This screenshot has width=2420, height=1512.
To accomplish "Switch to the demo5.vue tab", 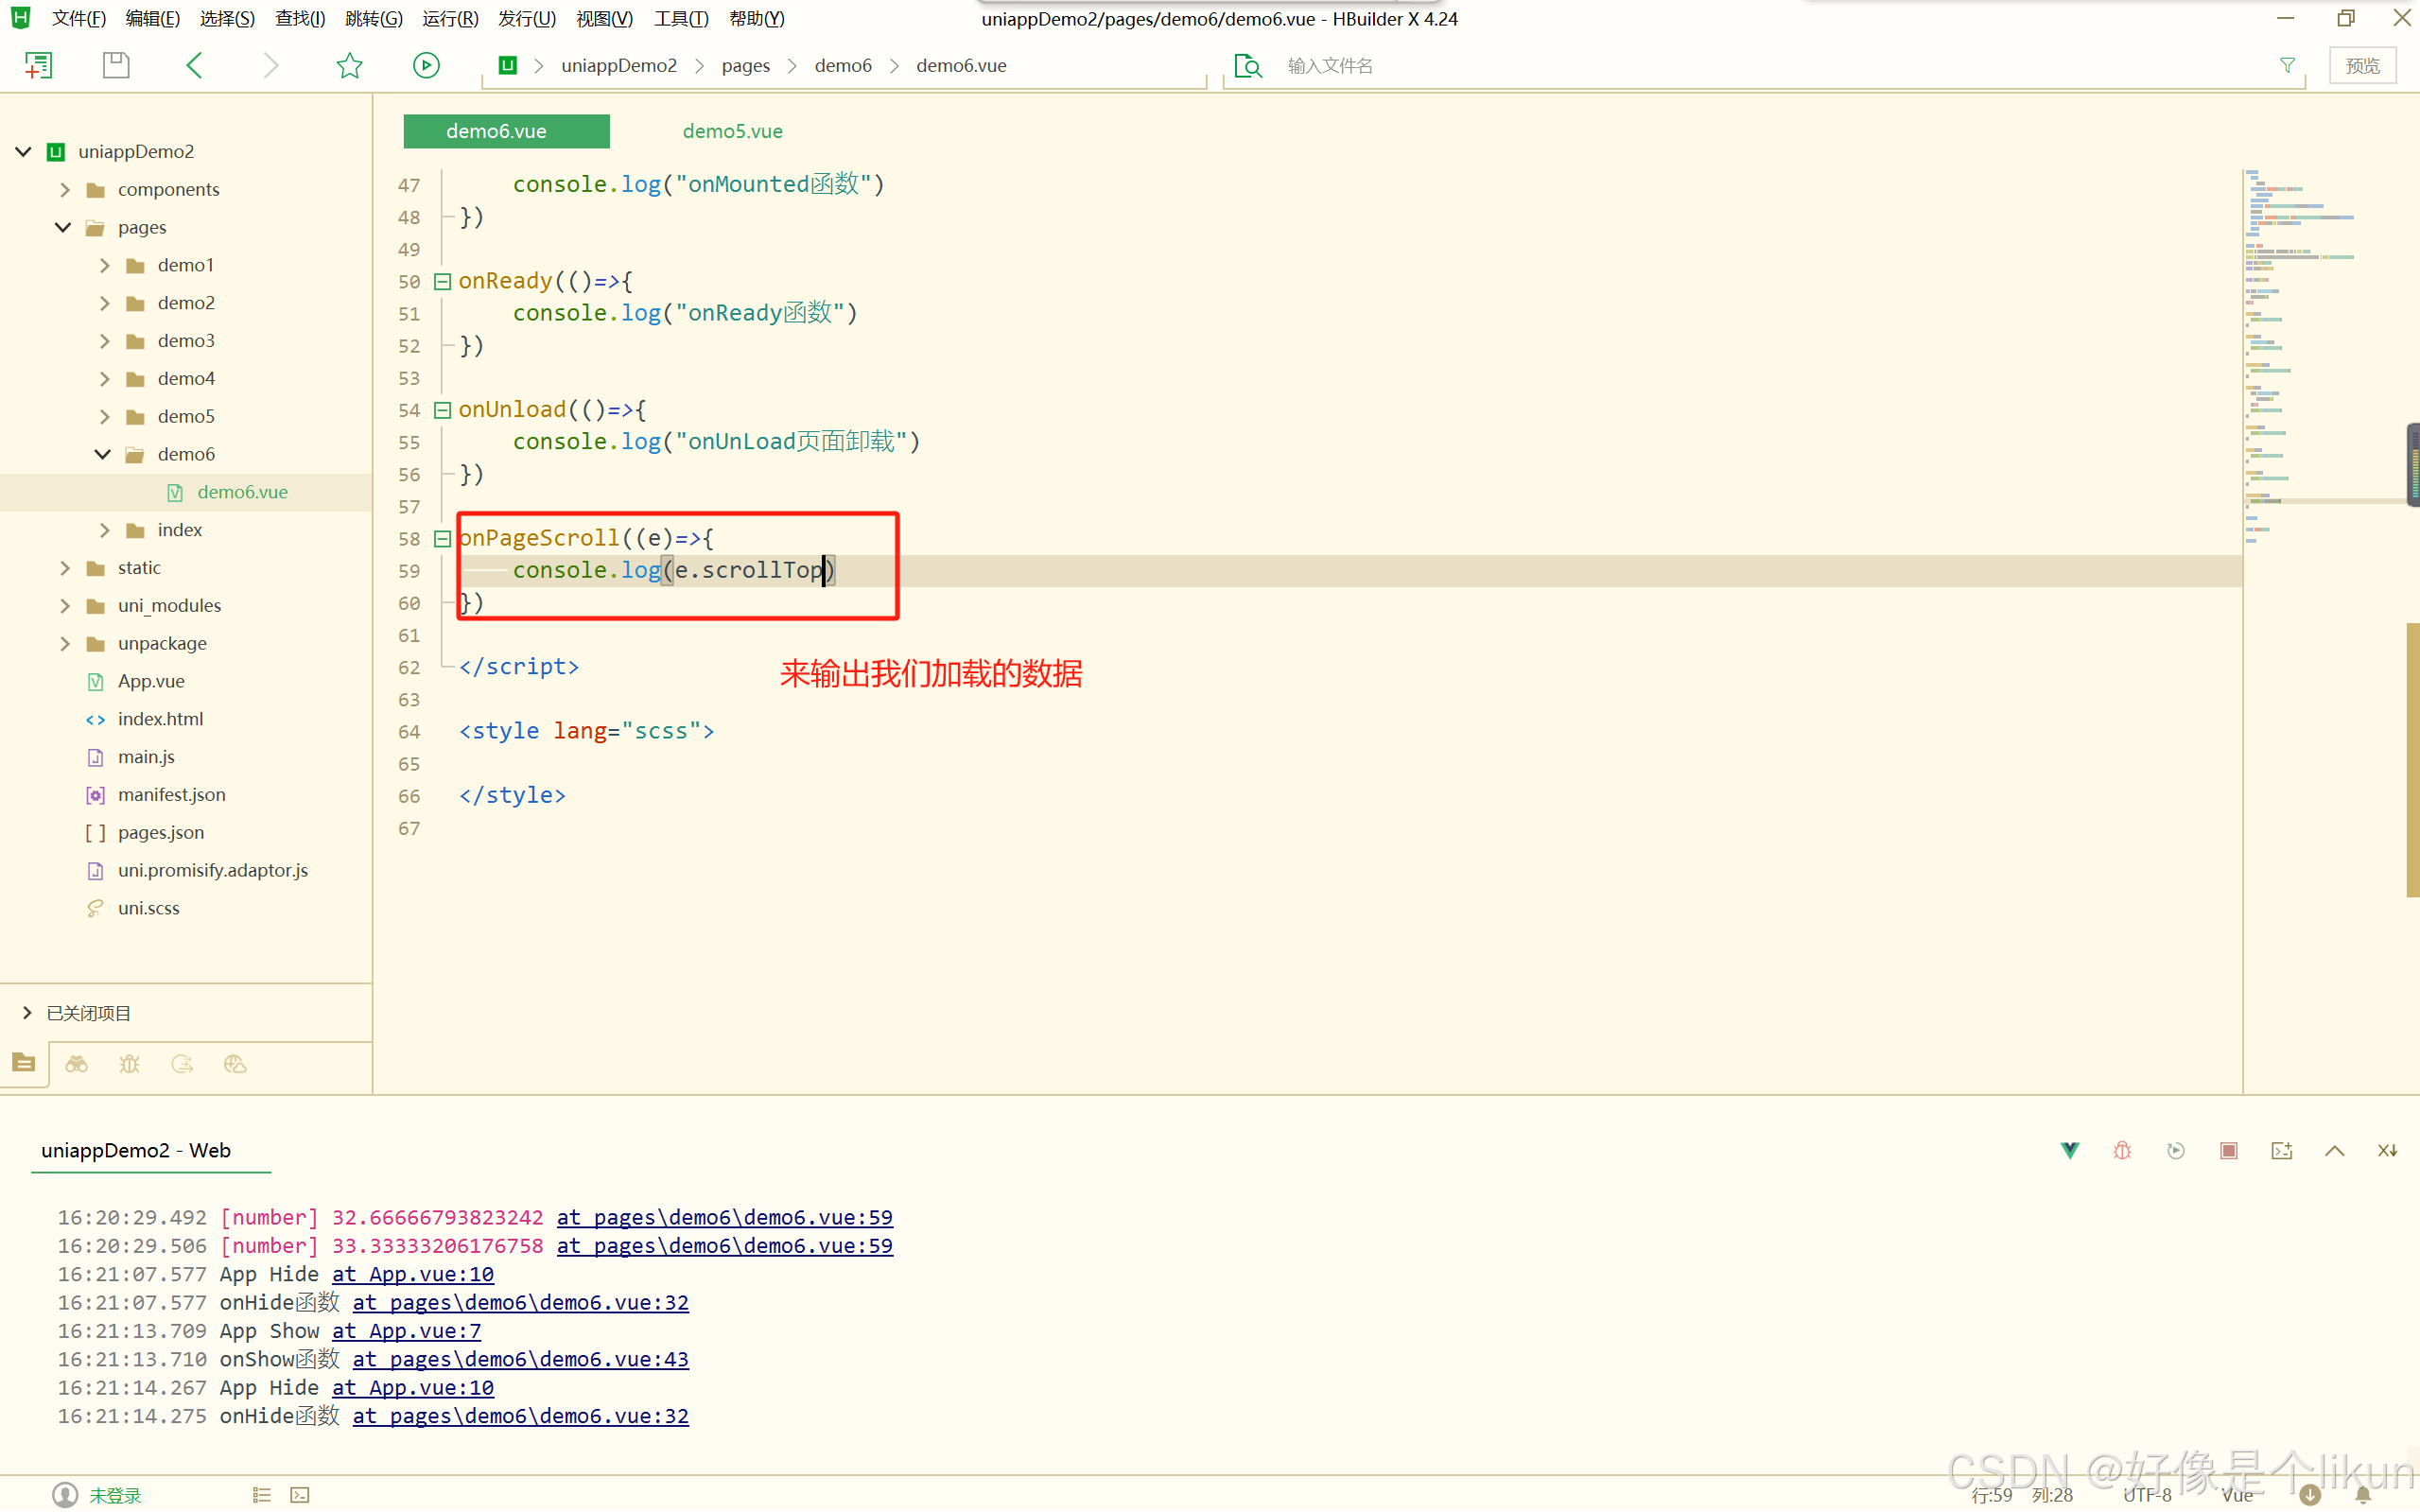I will point(732,131).
